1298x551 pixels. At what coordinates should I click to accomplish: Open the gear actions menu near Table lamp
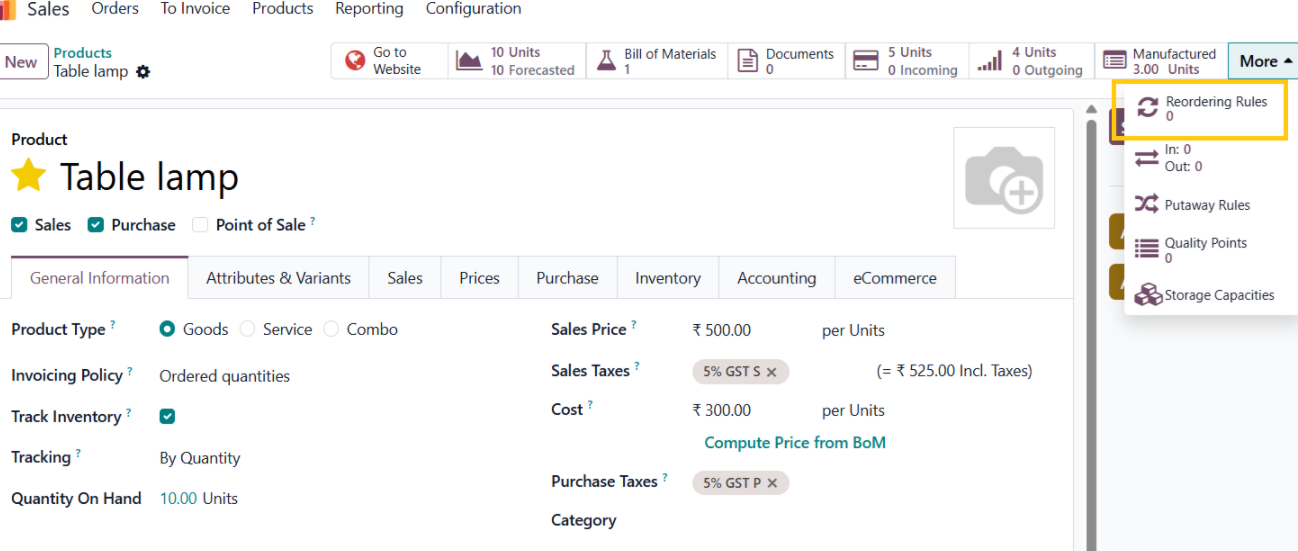pos(143,72)
